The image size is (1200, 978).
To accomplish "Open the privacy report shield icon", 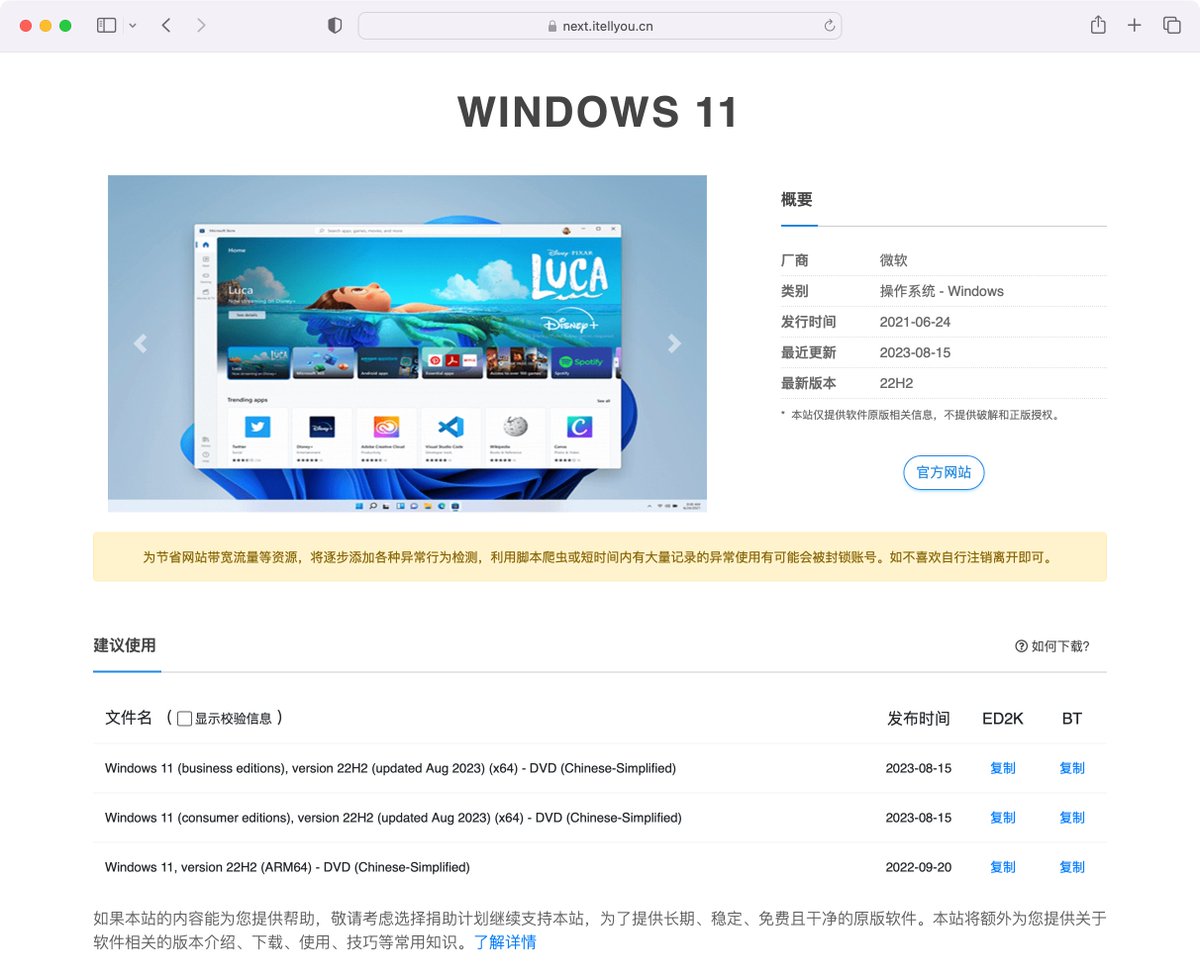I will point(335,26).
